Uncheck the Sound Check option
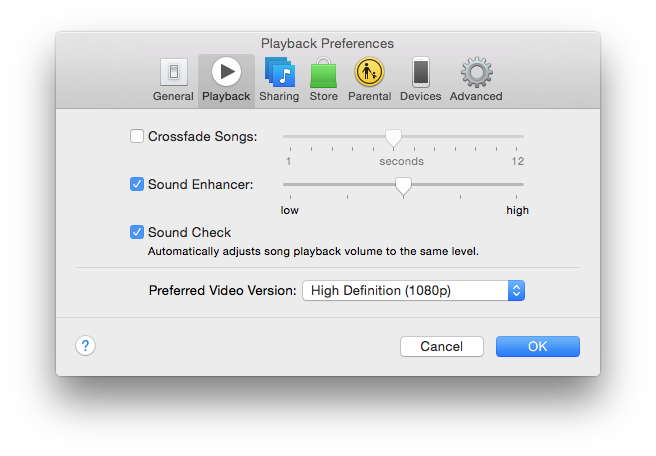Viewport: 656px width, 456px height. pos(137,232)
